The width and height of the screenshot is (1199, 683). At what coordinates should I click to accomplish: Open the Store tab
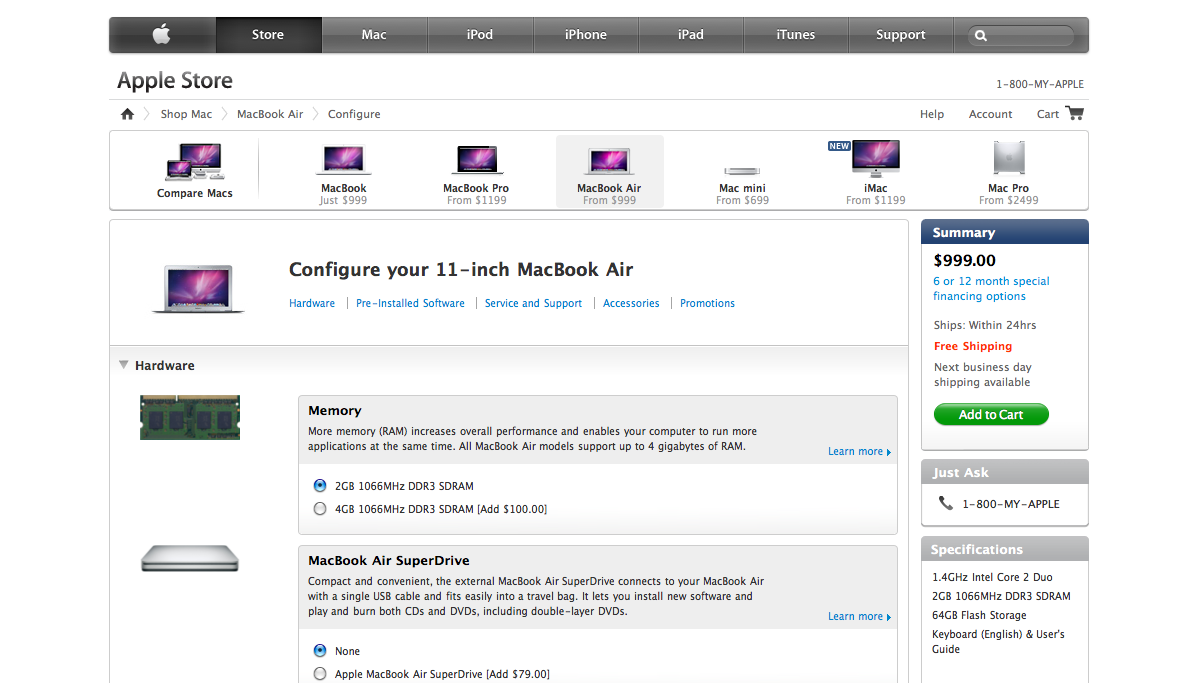click(x=268, y=34)
